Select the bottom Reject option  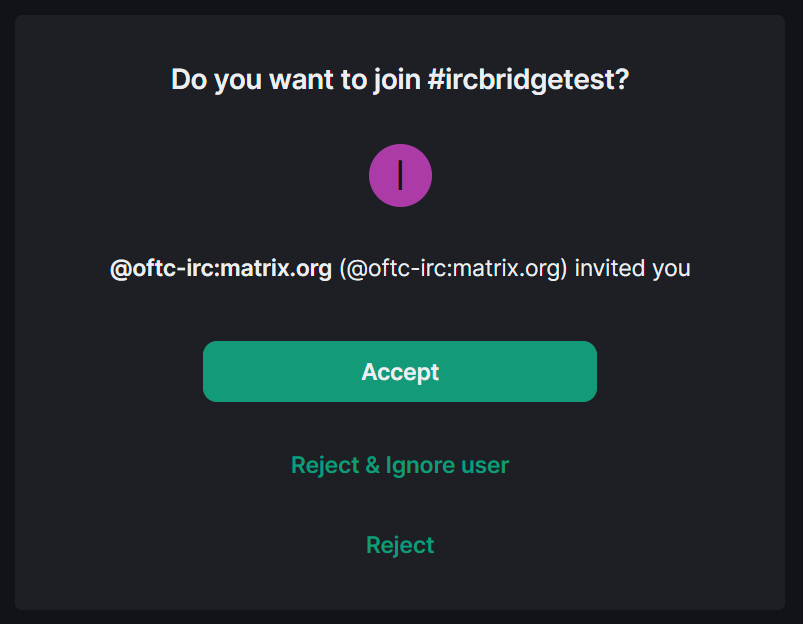(x=400, y=545)
